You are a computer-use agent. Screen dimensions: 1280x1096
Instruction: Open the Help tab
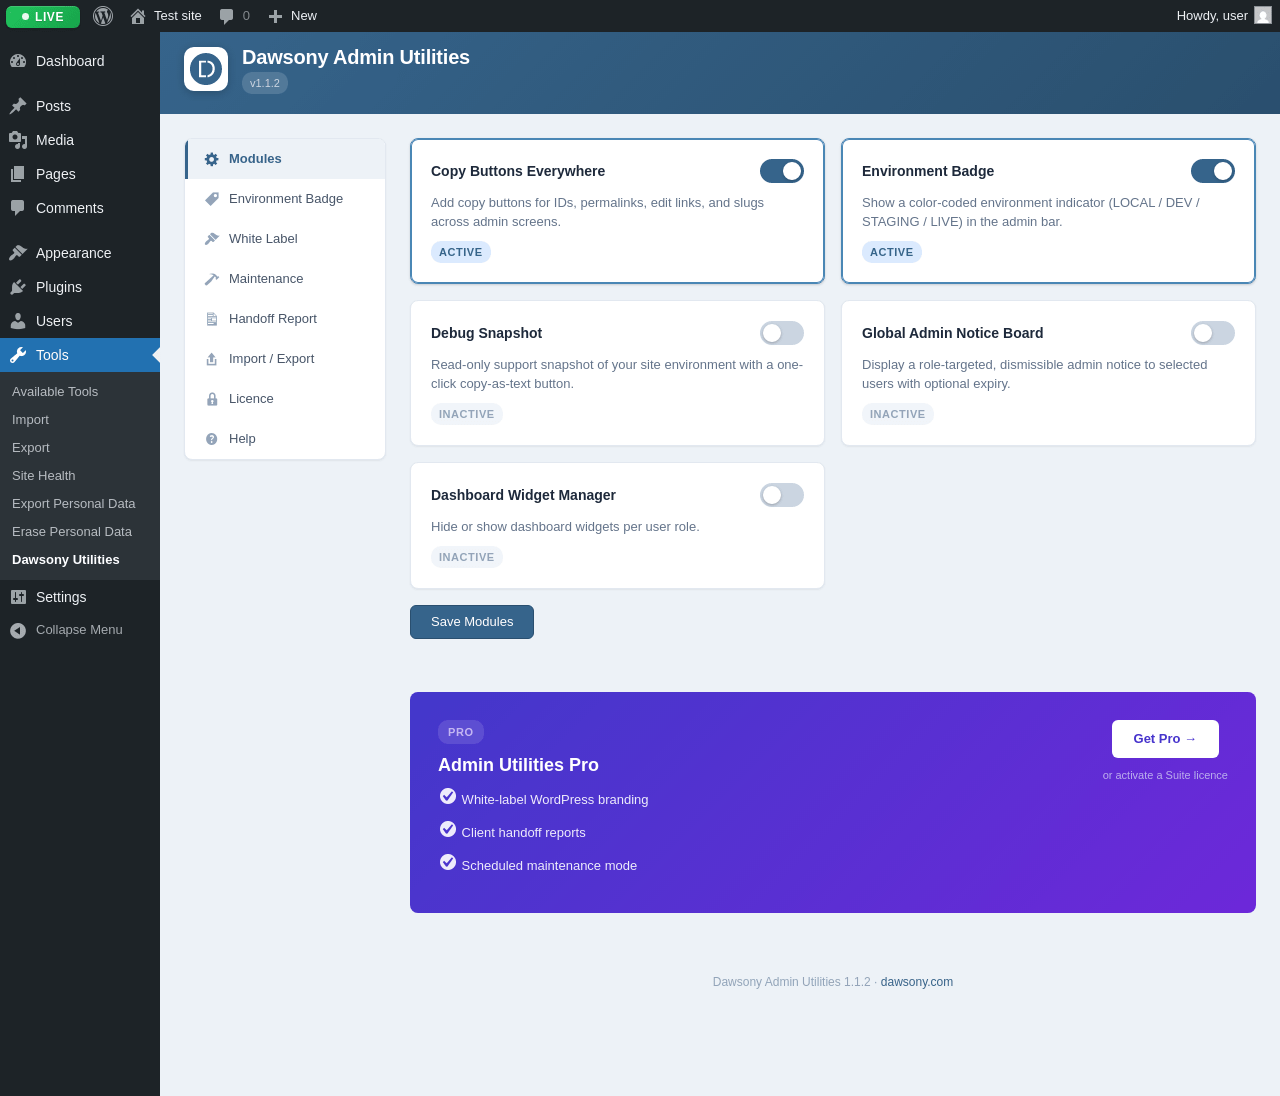[x=285, y=439]
